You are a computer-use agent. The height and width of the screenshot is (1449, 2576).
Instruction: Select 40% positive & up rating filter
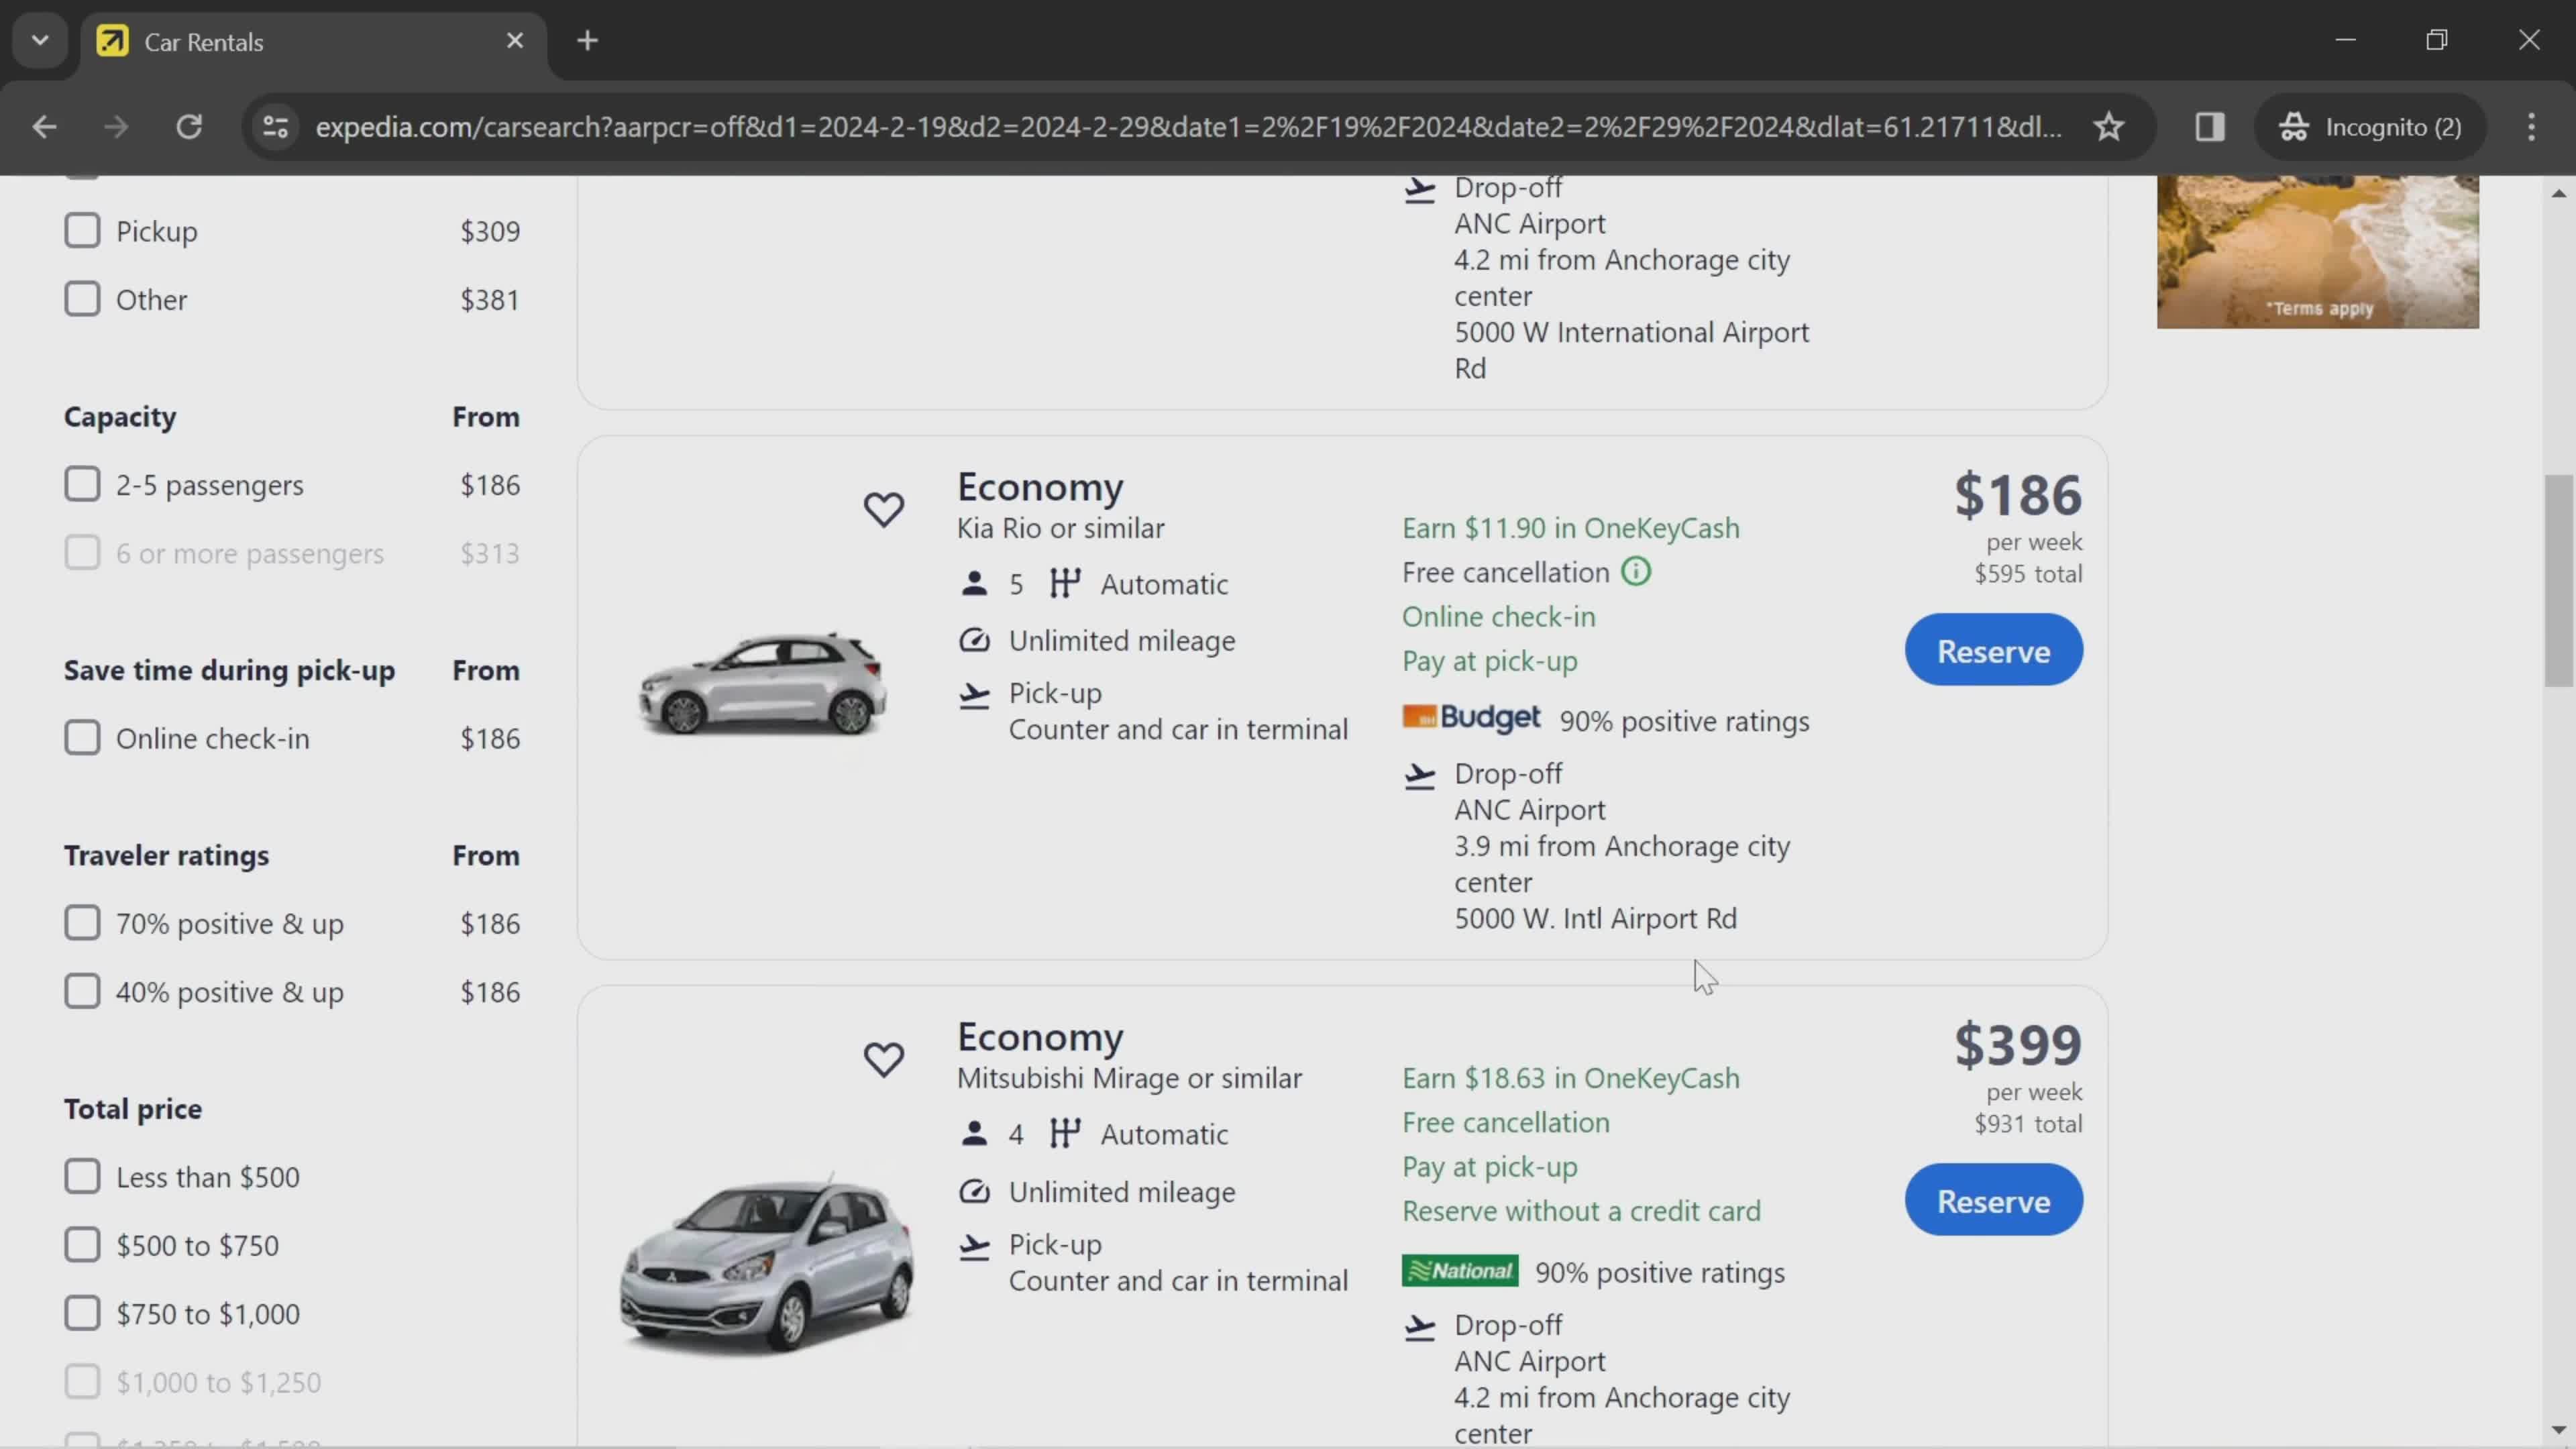[82, 992]
